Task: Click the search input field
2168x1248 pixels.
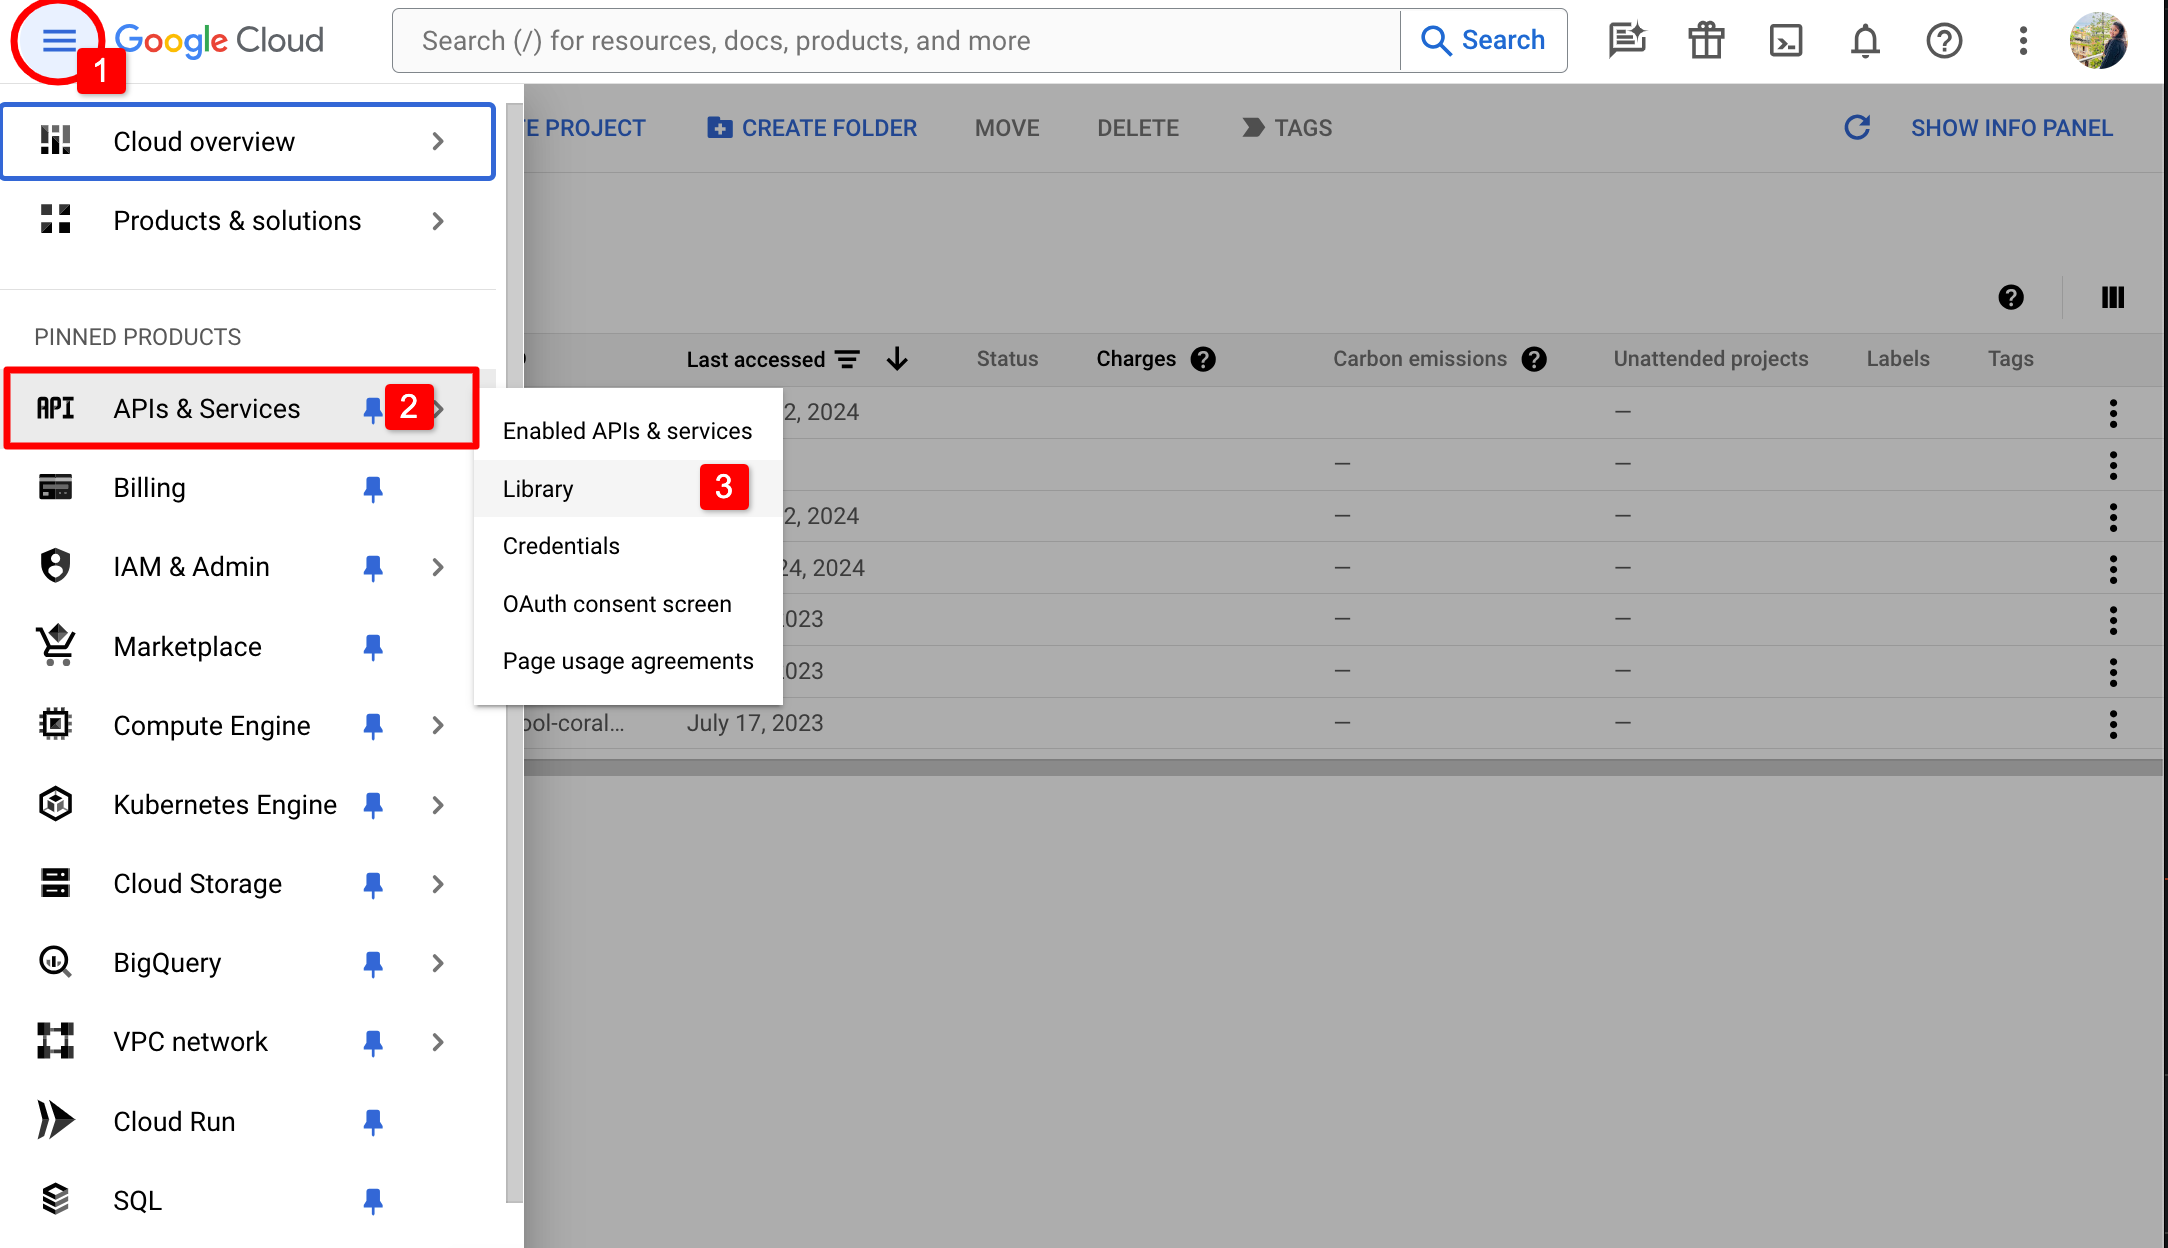Action: point(895,40)
